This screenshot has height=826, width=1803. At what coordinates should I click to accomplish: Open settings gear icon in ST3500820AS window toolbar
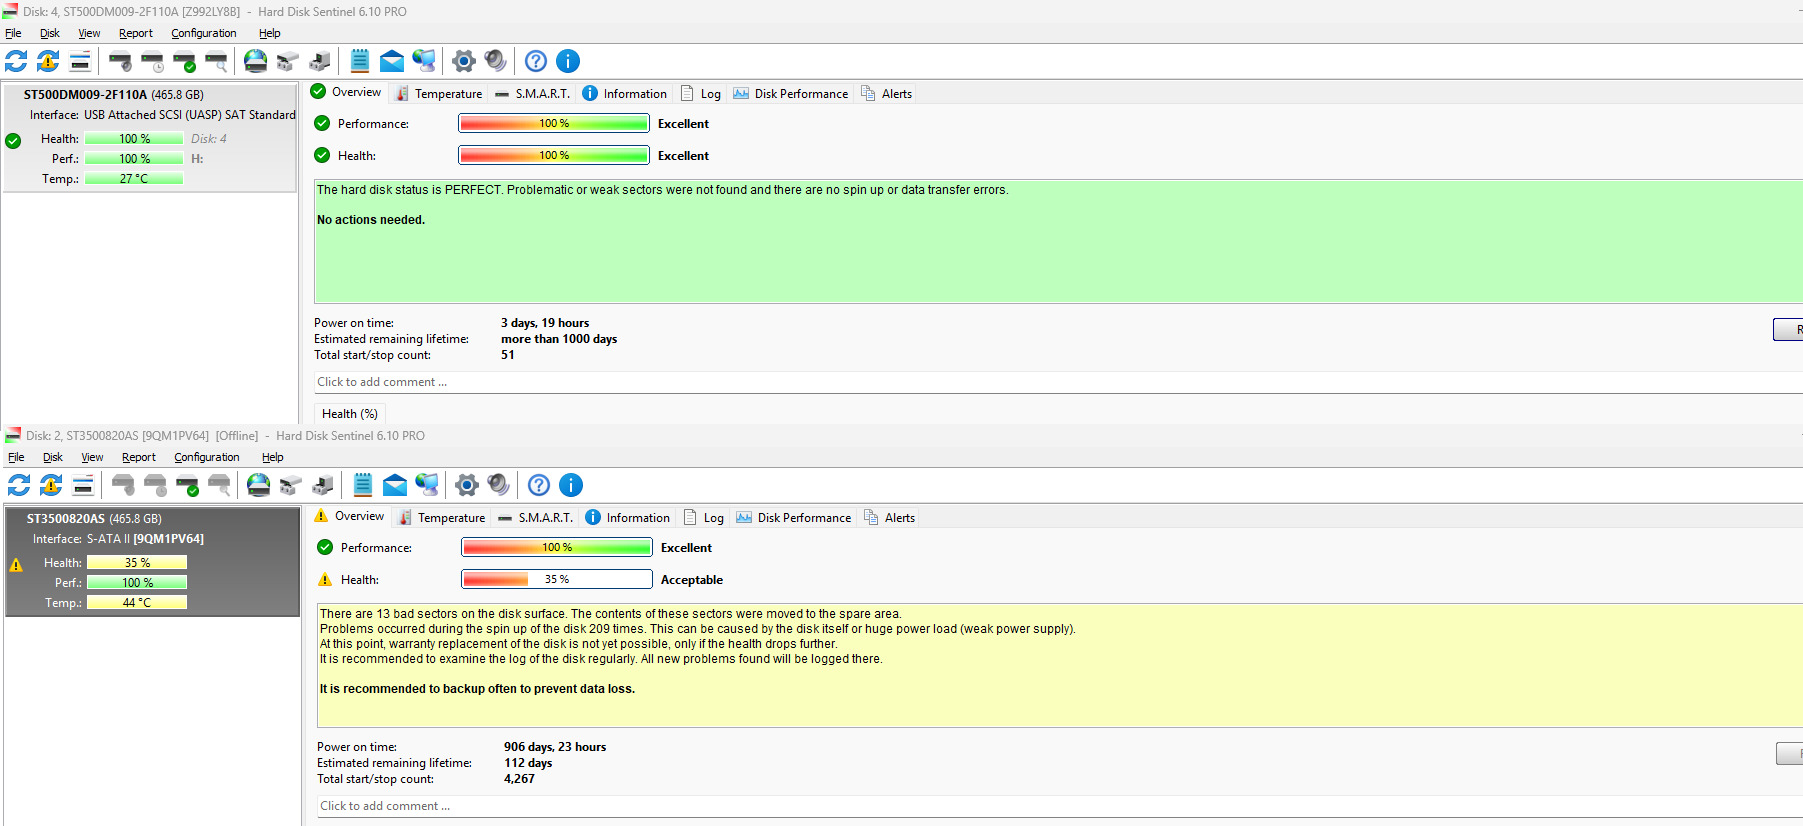point(466,485)
